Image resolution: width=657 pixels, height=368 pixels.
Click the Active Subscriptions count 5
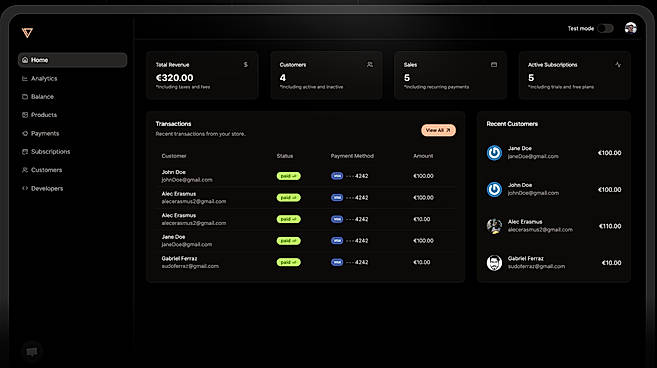[x=531, y=78]
